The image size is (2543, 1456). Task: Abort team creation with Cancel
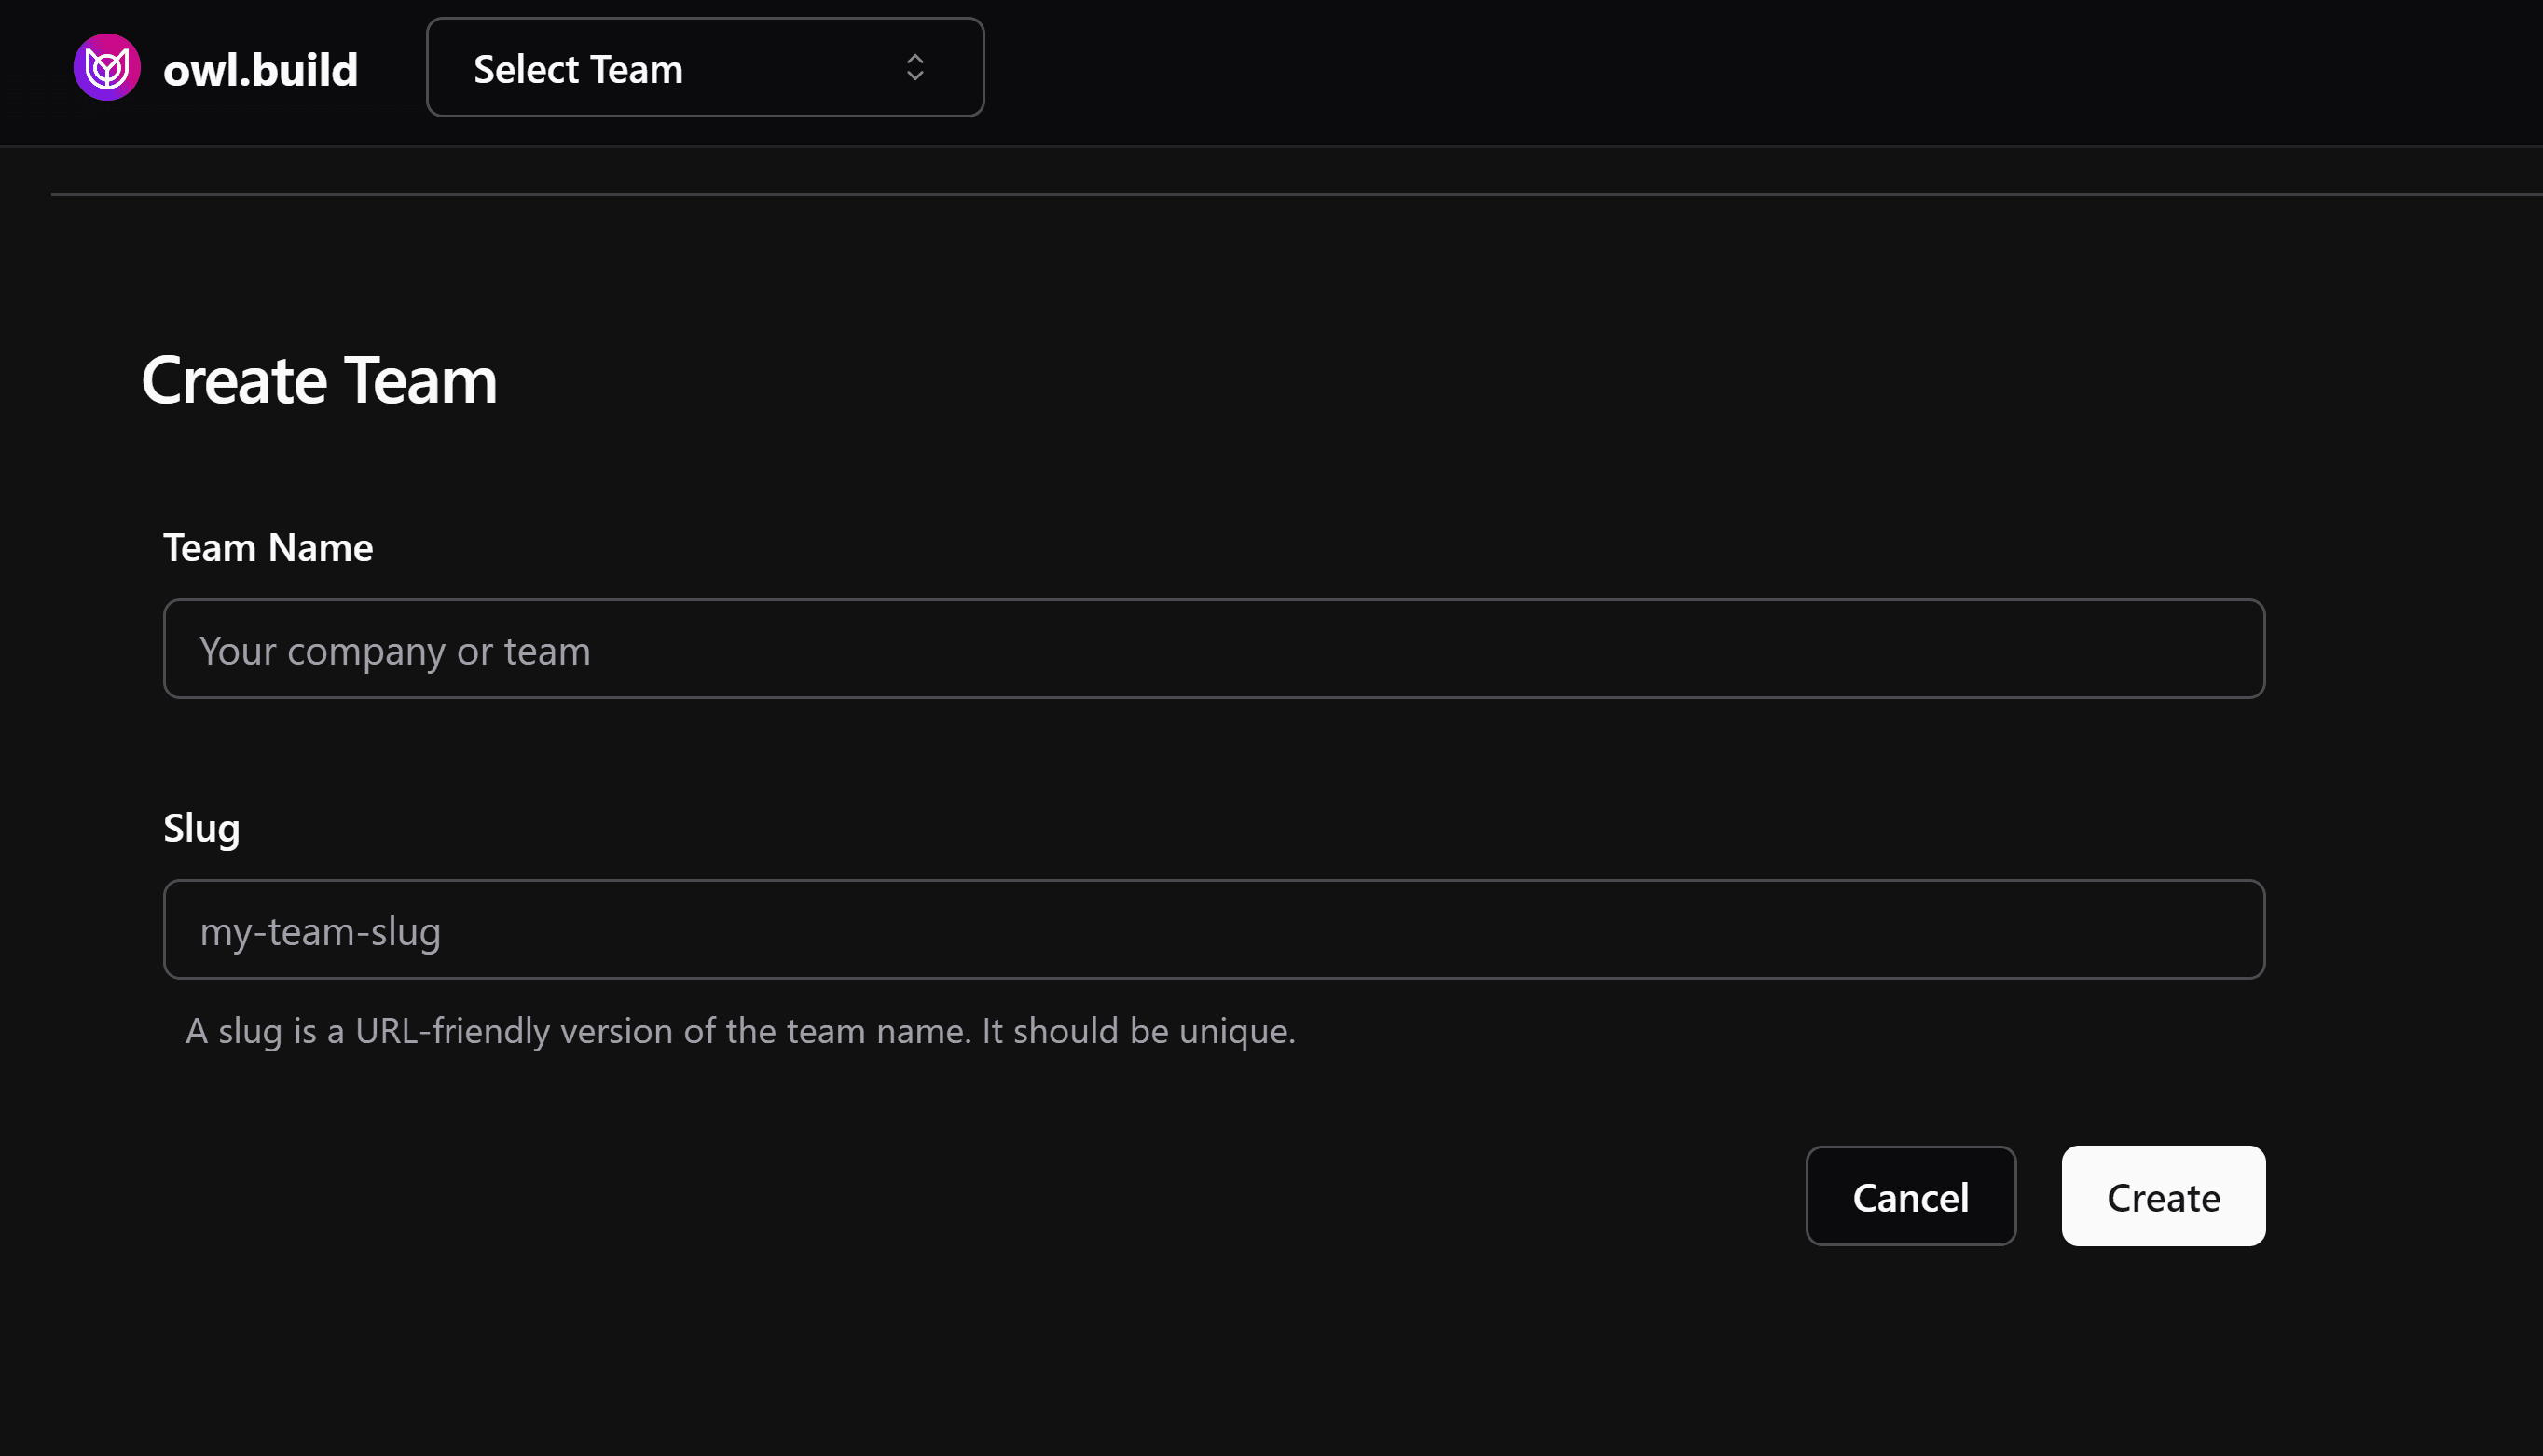coord(1909,1196)
